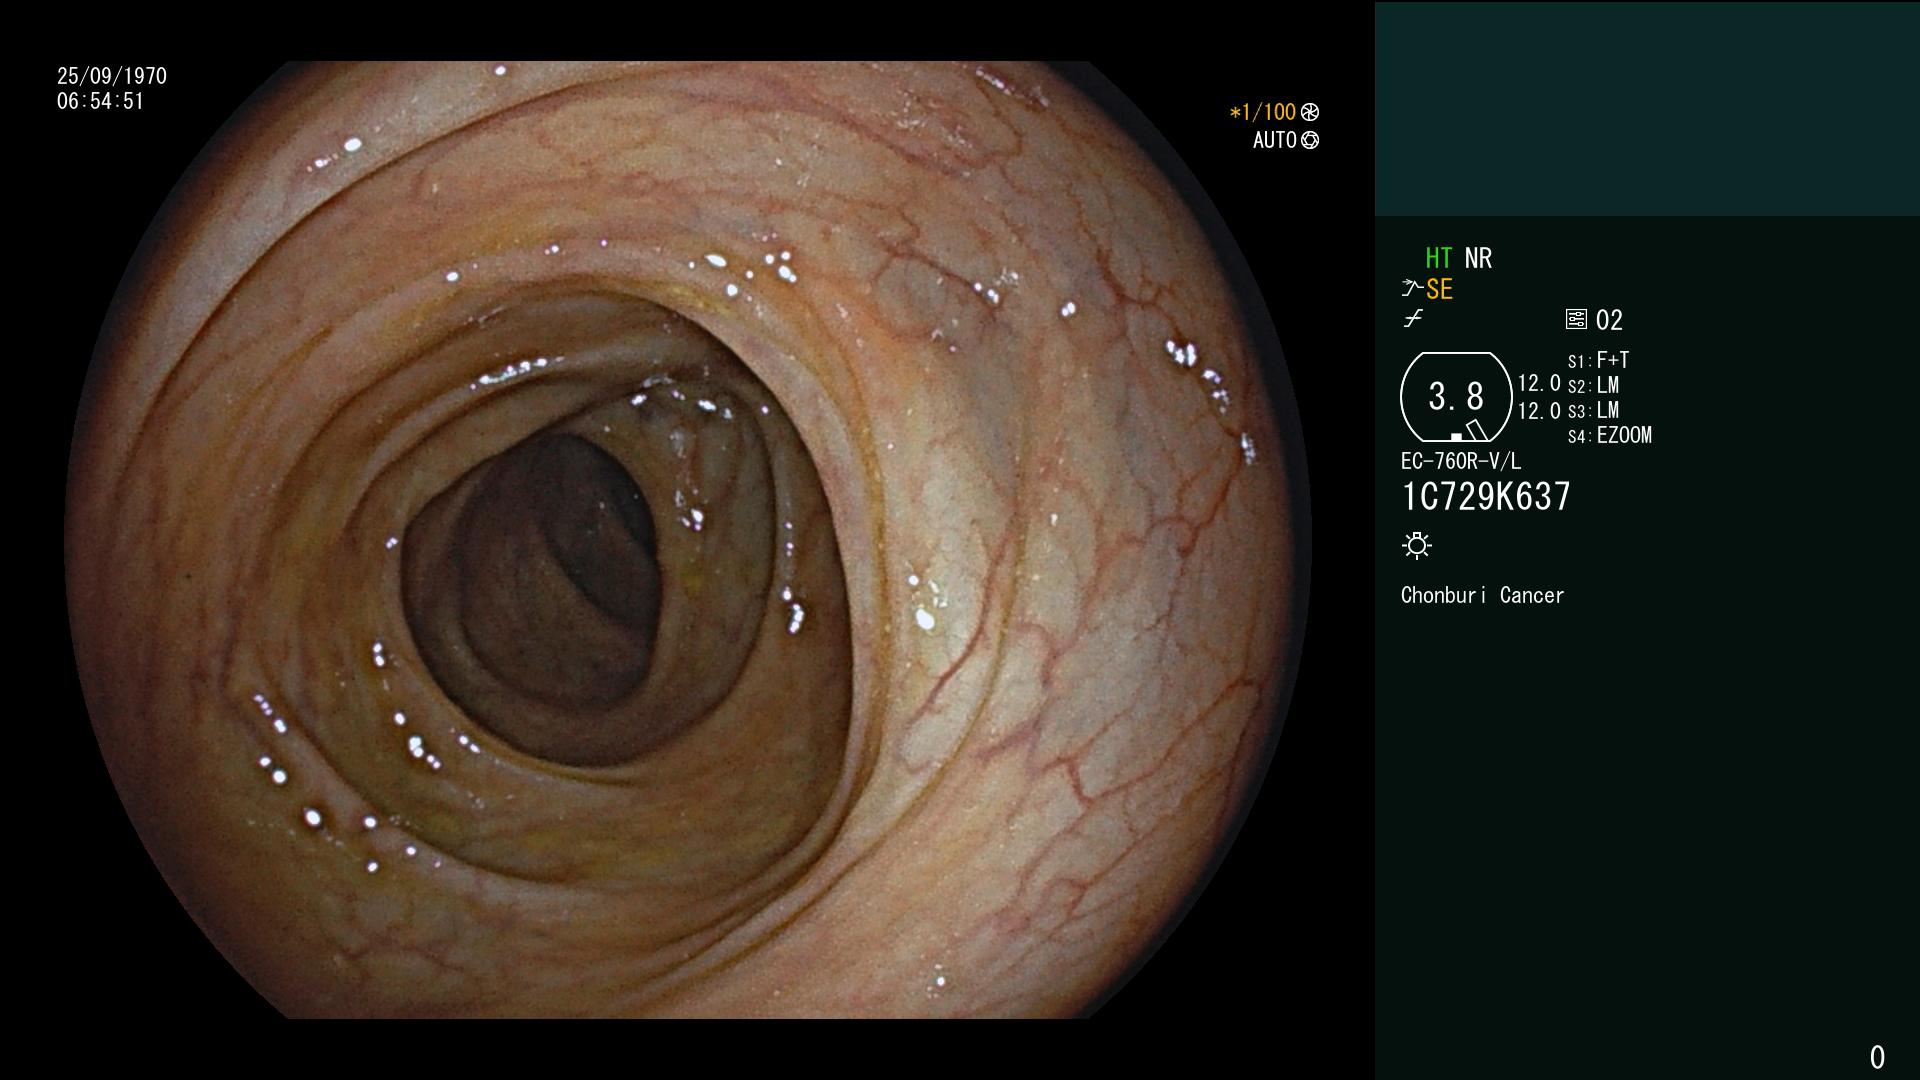
Task: Click the scope model EC-760R-V/L
Action: [x=1461, y=461]
